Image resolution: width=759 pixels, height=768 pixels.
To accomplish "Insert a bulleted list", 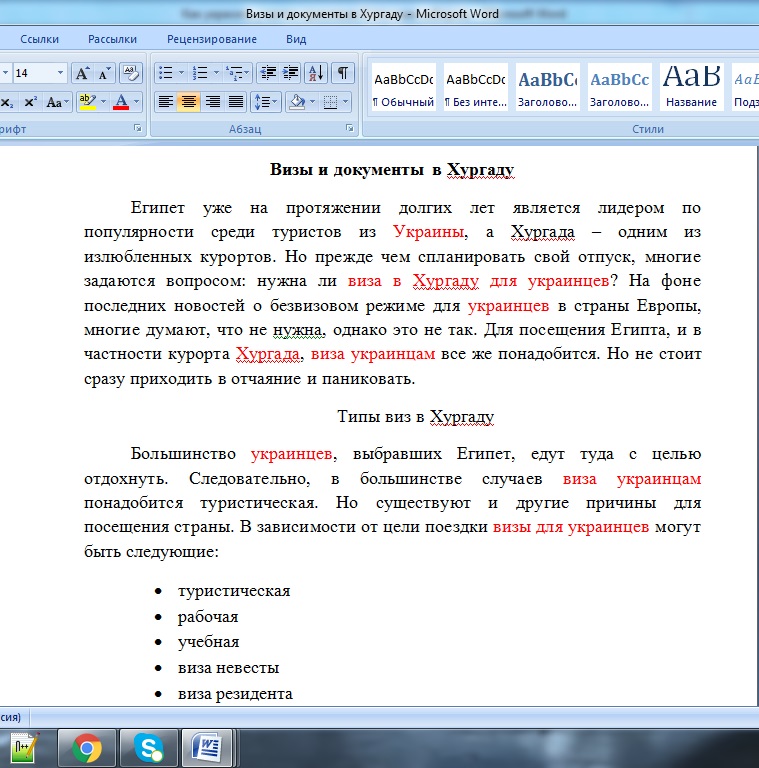I will click(166, 73).
